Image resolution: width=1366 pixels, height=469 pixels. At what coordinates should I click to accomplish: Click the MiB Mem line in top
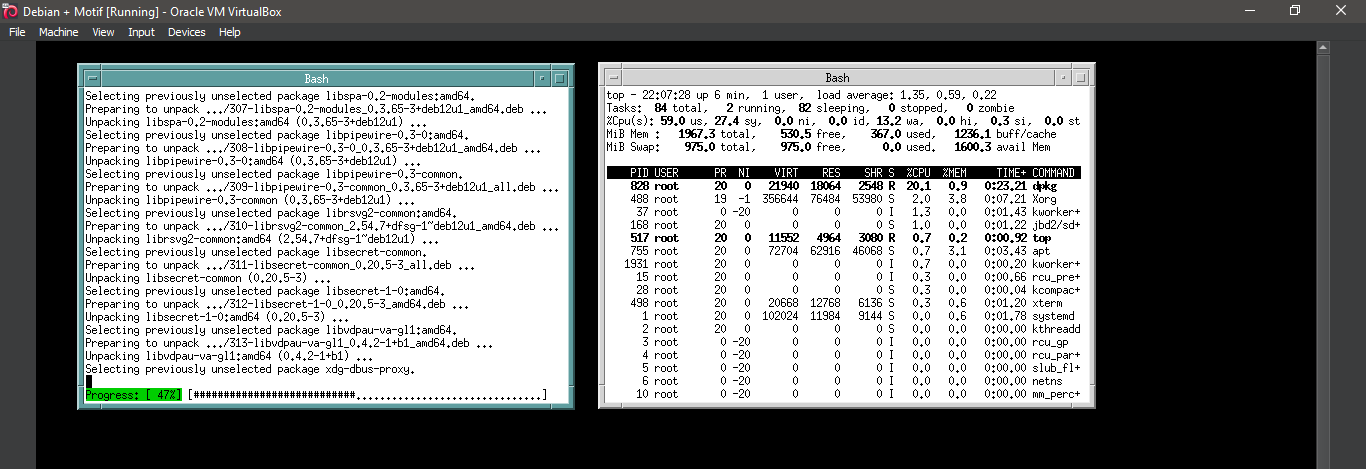pos(831,134)
